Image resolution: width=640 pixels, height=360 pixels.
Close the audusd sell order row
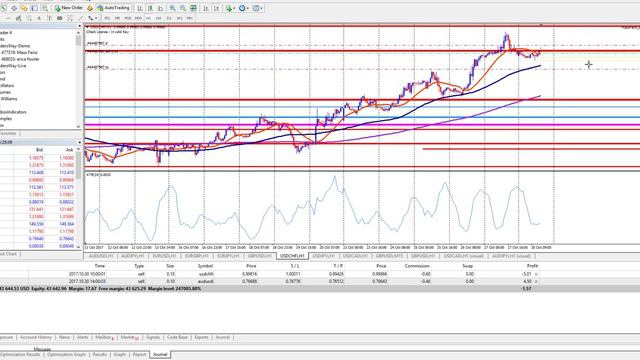pyautogui.click(x=536, y=281)
